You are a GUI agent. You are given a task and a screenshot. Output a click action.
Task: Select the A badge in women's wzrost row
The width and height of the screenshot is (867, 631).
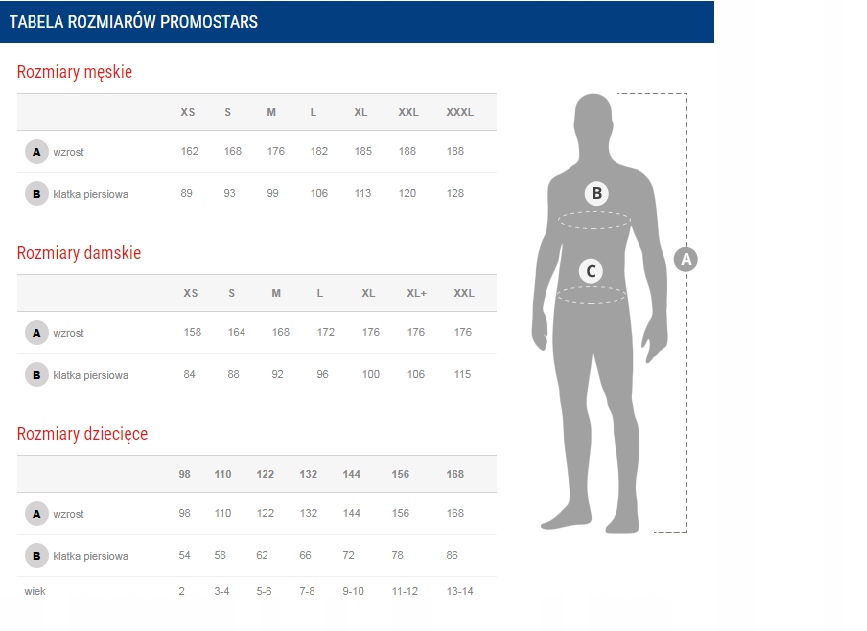[x=37, y=333]
